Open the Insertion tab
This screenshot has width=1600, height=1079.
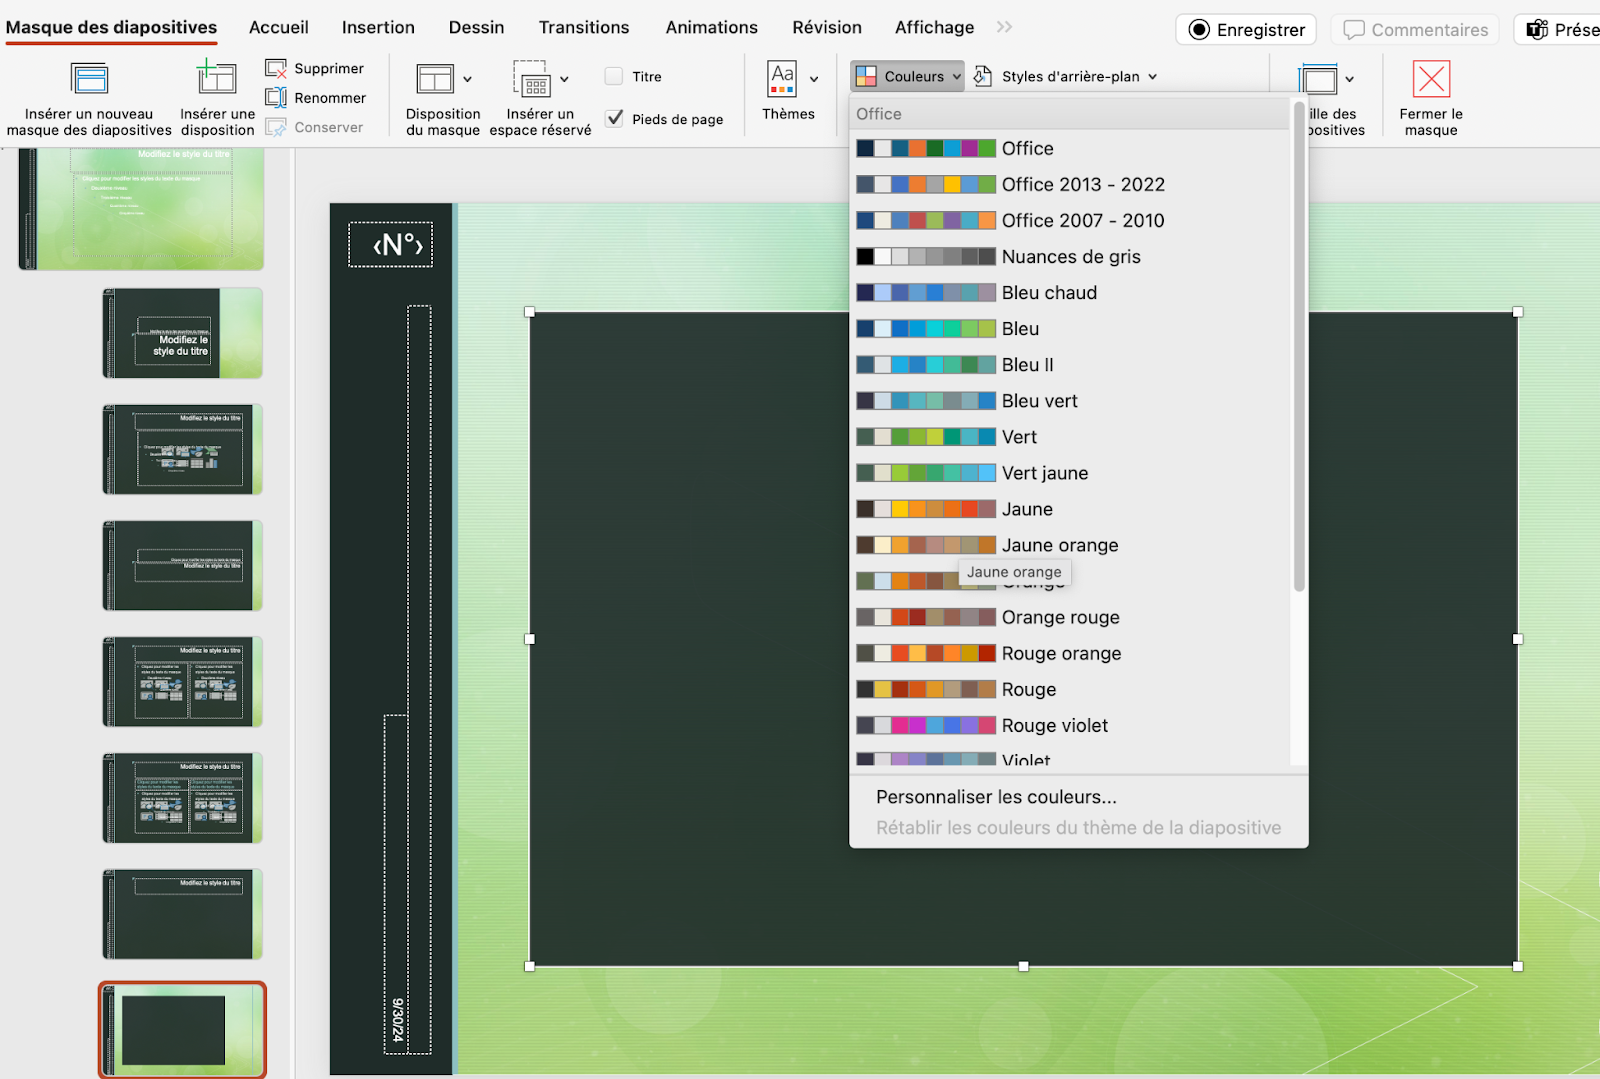point(378,27)
